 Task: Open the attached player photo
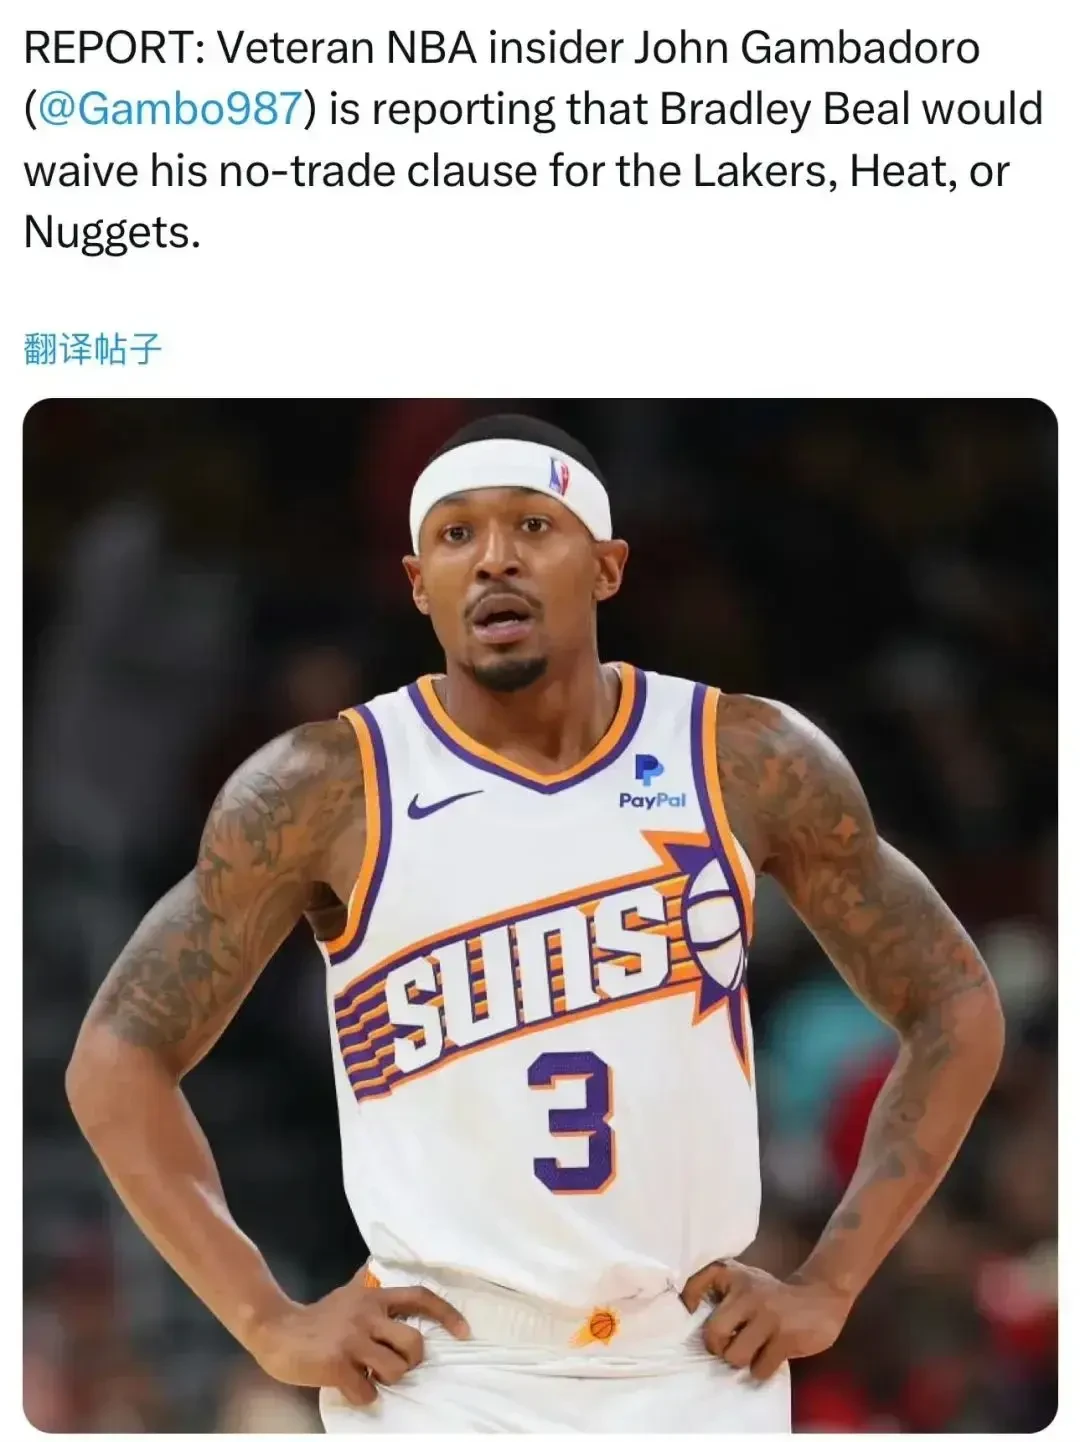pos(540,916)
